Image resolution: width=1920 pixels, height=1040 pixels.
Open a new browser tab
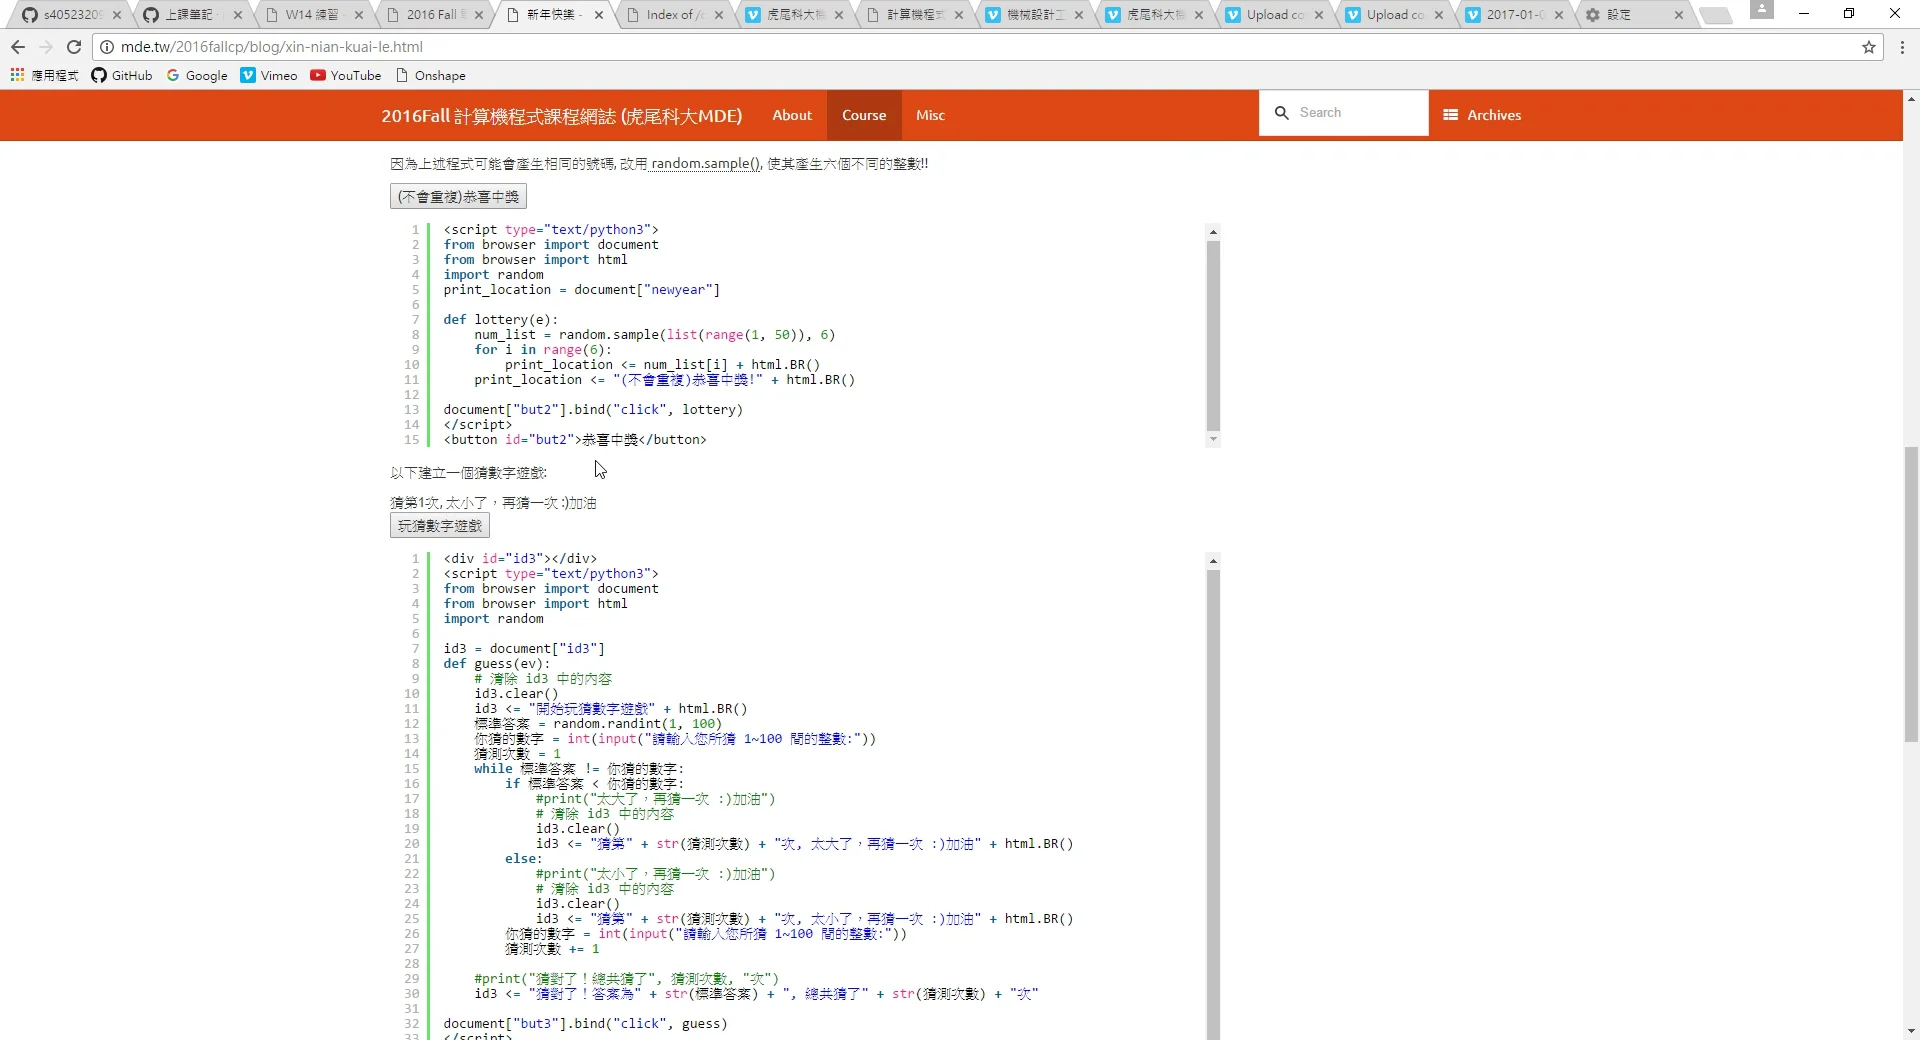coord(1716,15)
